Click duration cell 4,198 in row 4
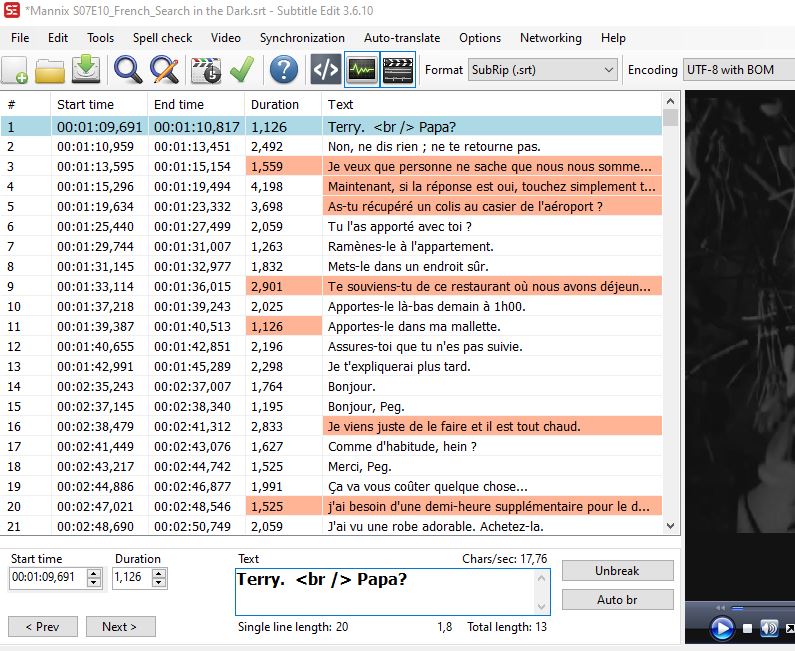Screen dimensions: 795x651 (283, 187)
